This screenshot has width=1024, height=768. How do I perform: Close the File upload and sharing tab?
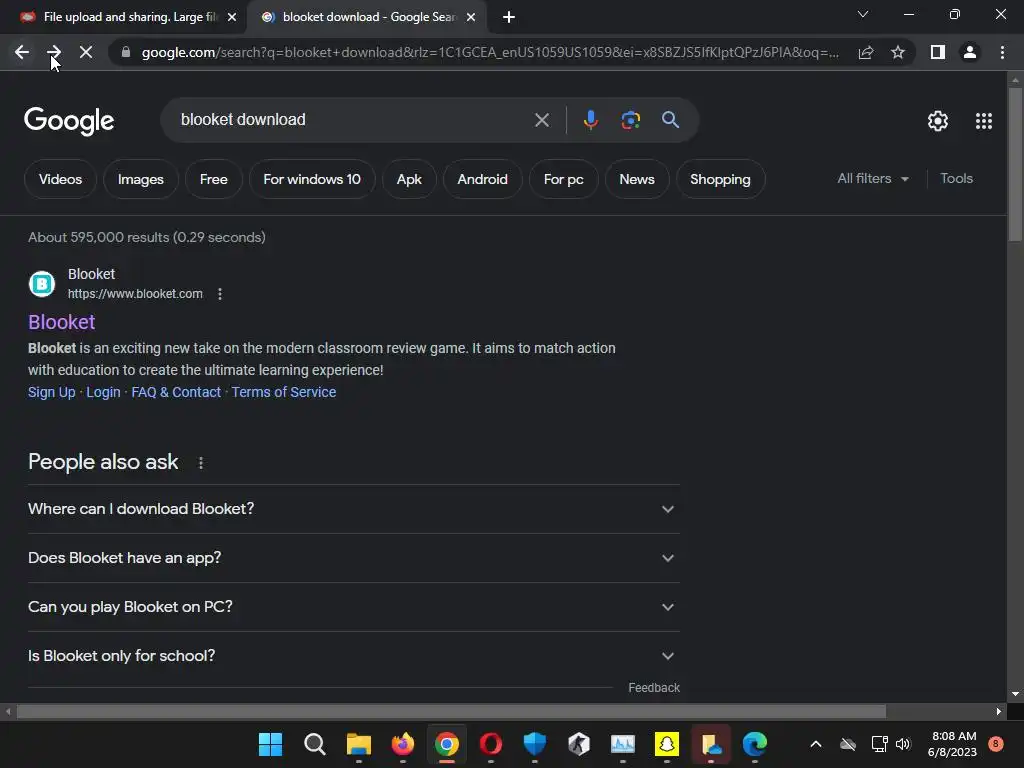[232, 17]
